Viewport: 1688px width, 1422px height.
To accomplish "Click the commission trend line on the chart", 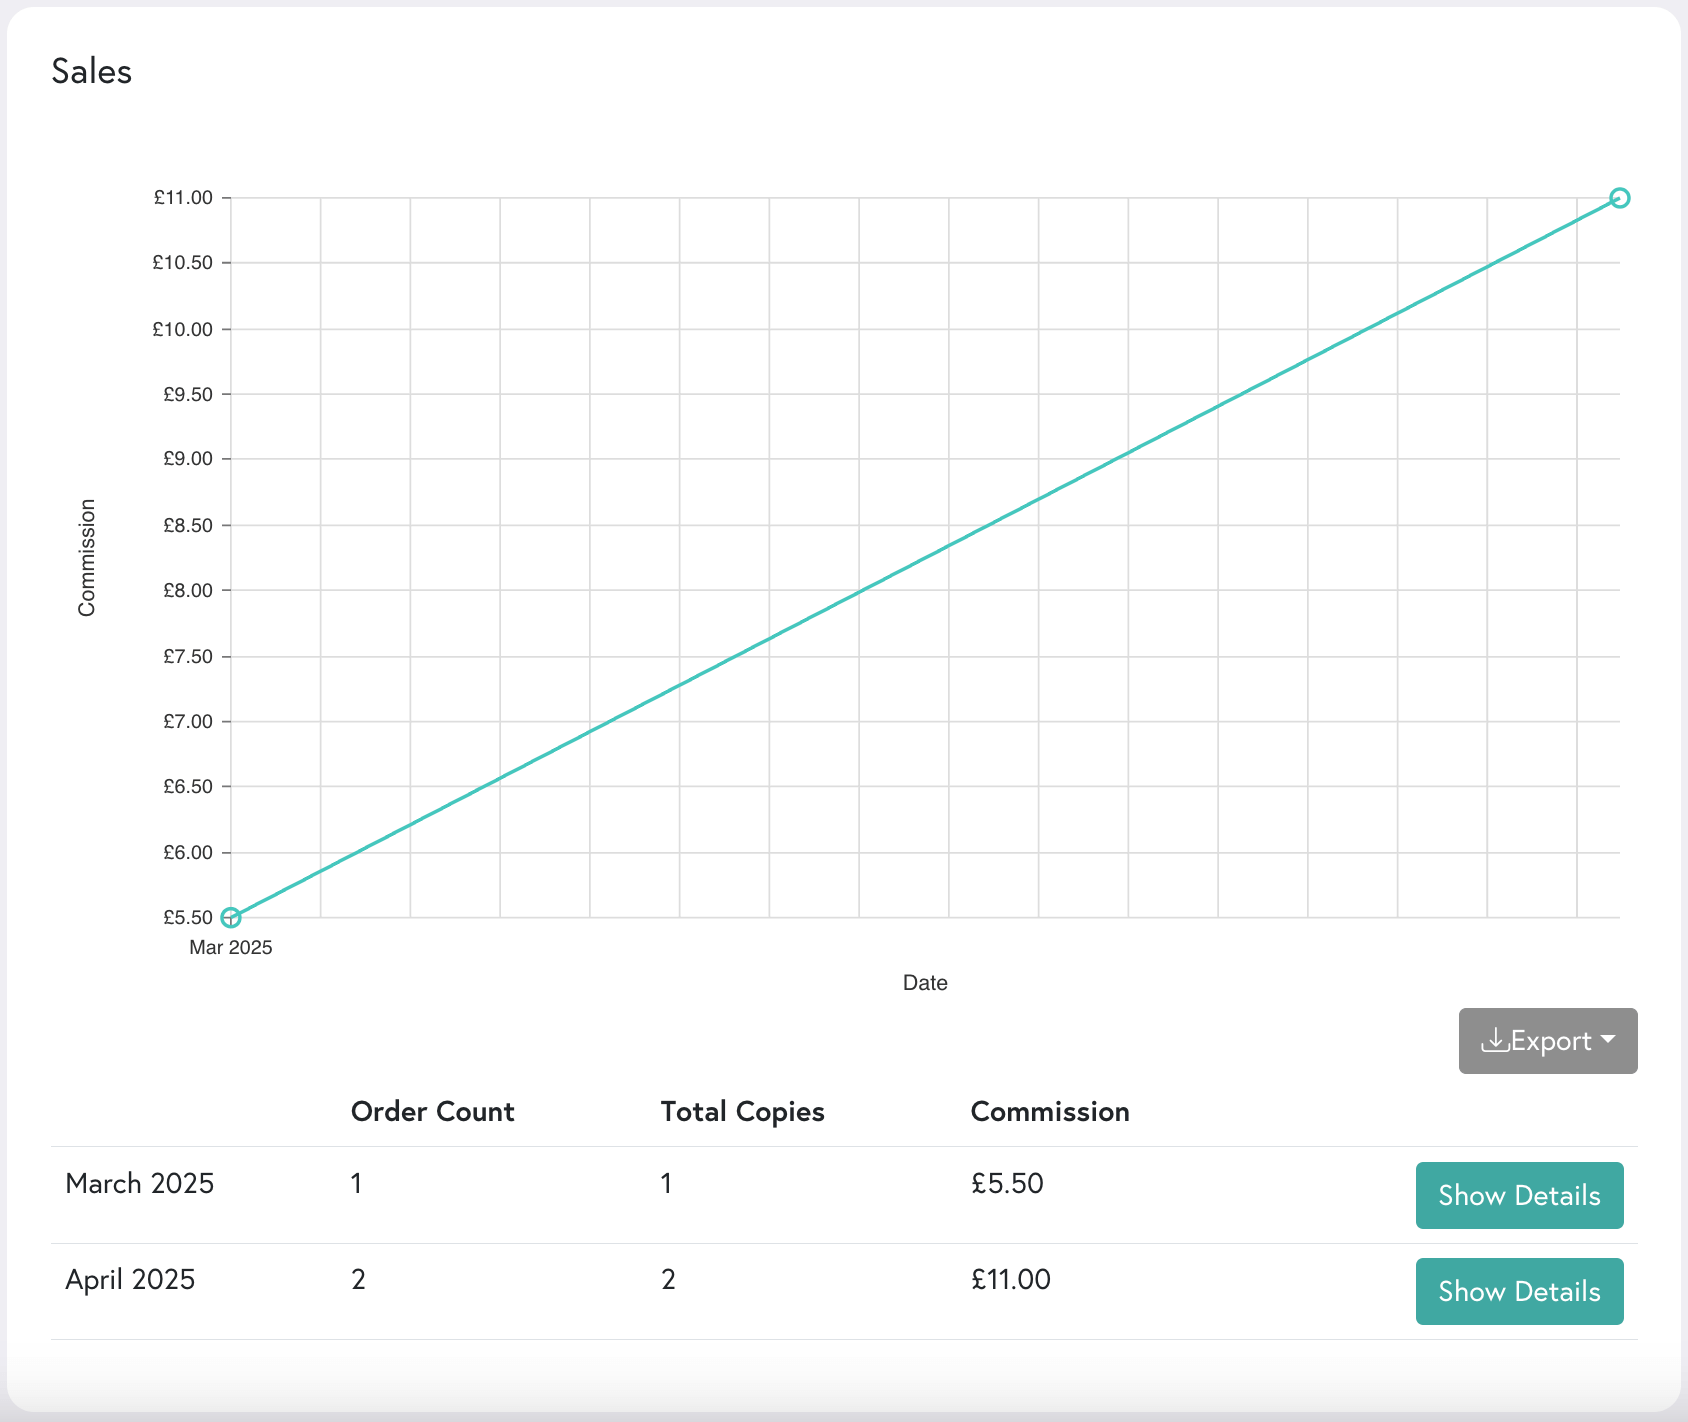I will click(925, 557).
